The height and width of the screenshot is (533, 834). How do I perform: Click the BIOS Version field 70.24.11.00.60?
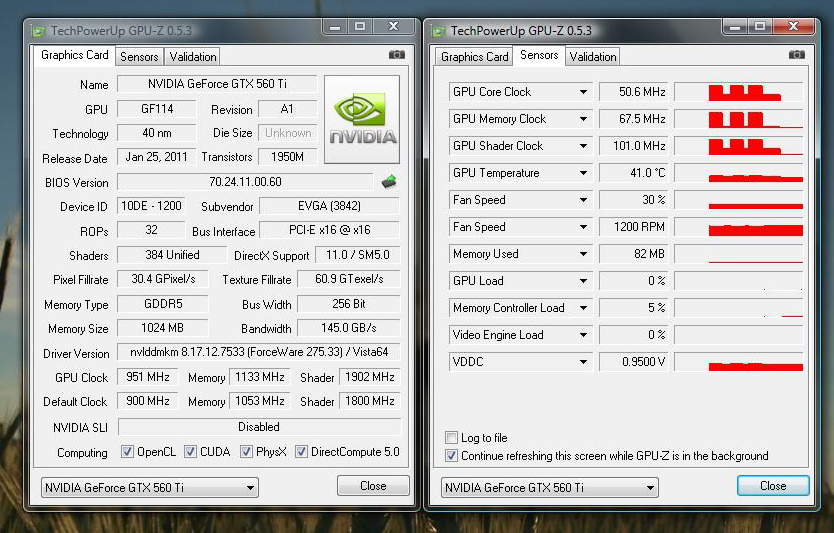(245, 182)
